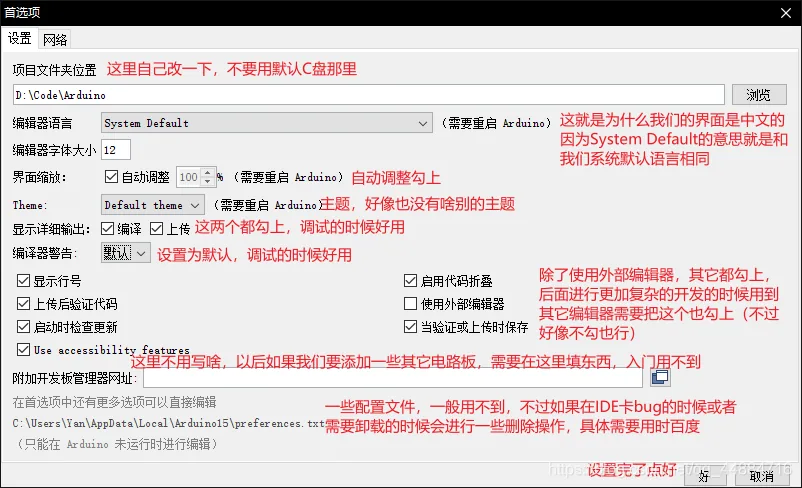Toggle verbose output 上传 checkbox

(157, 228)
